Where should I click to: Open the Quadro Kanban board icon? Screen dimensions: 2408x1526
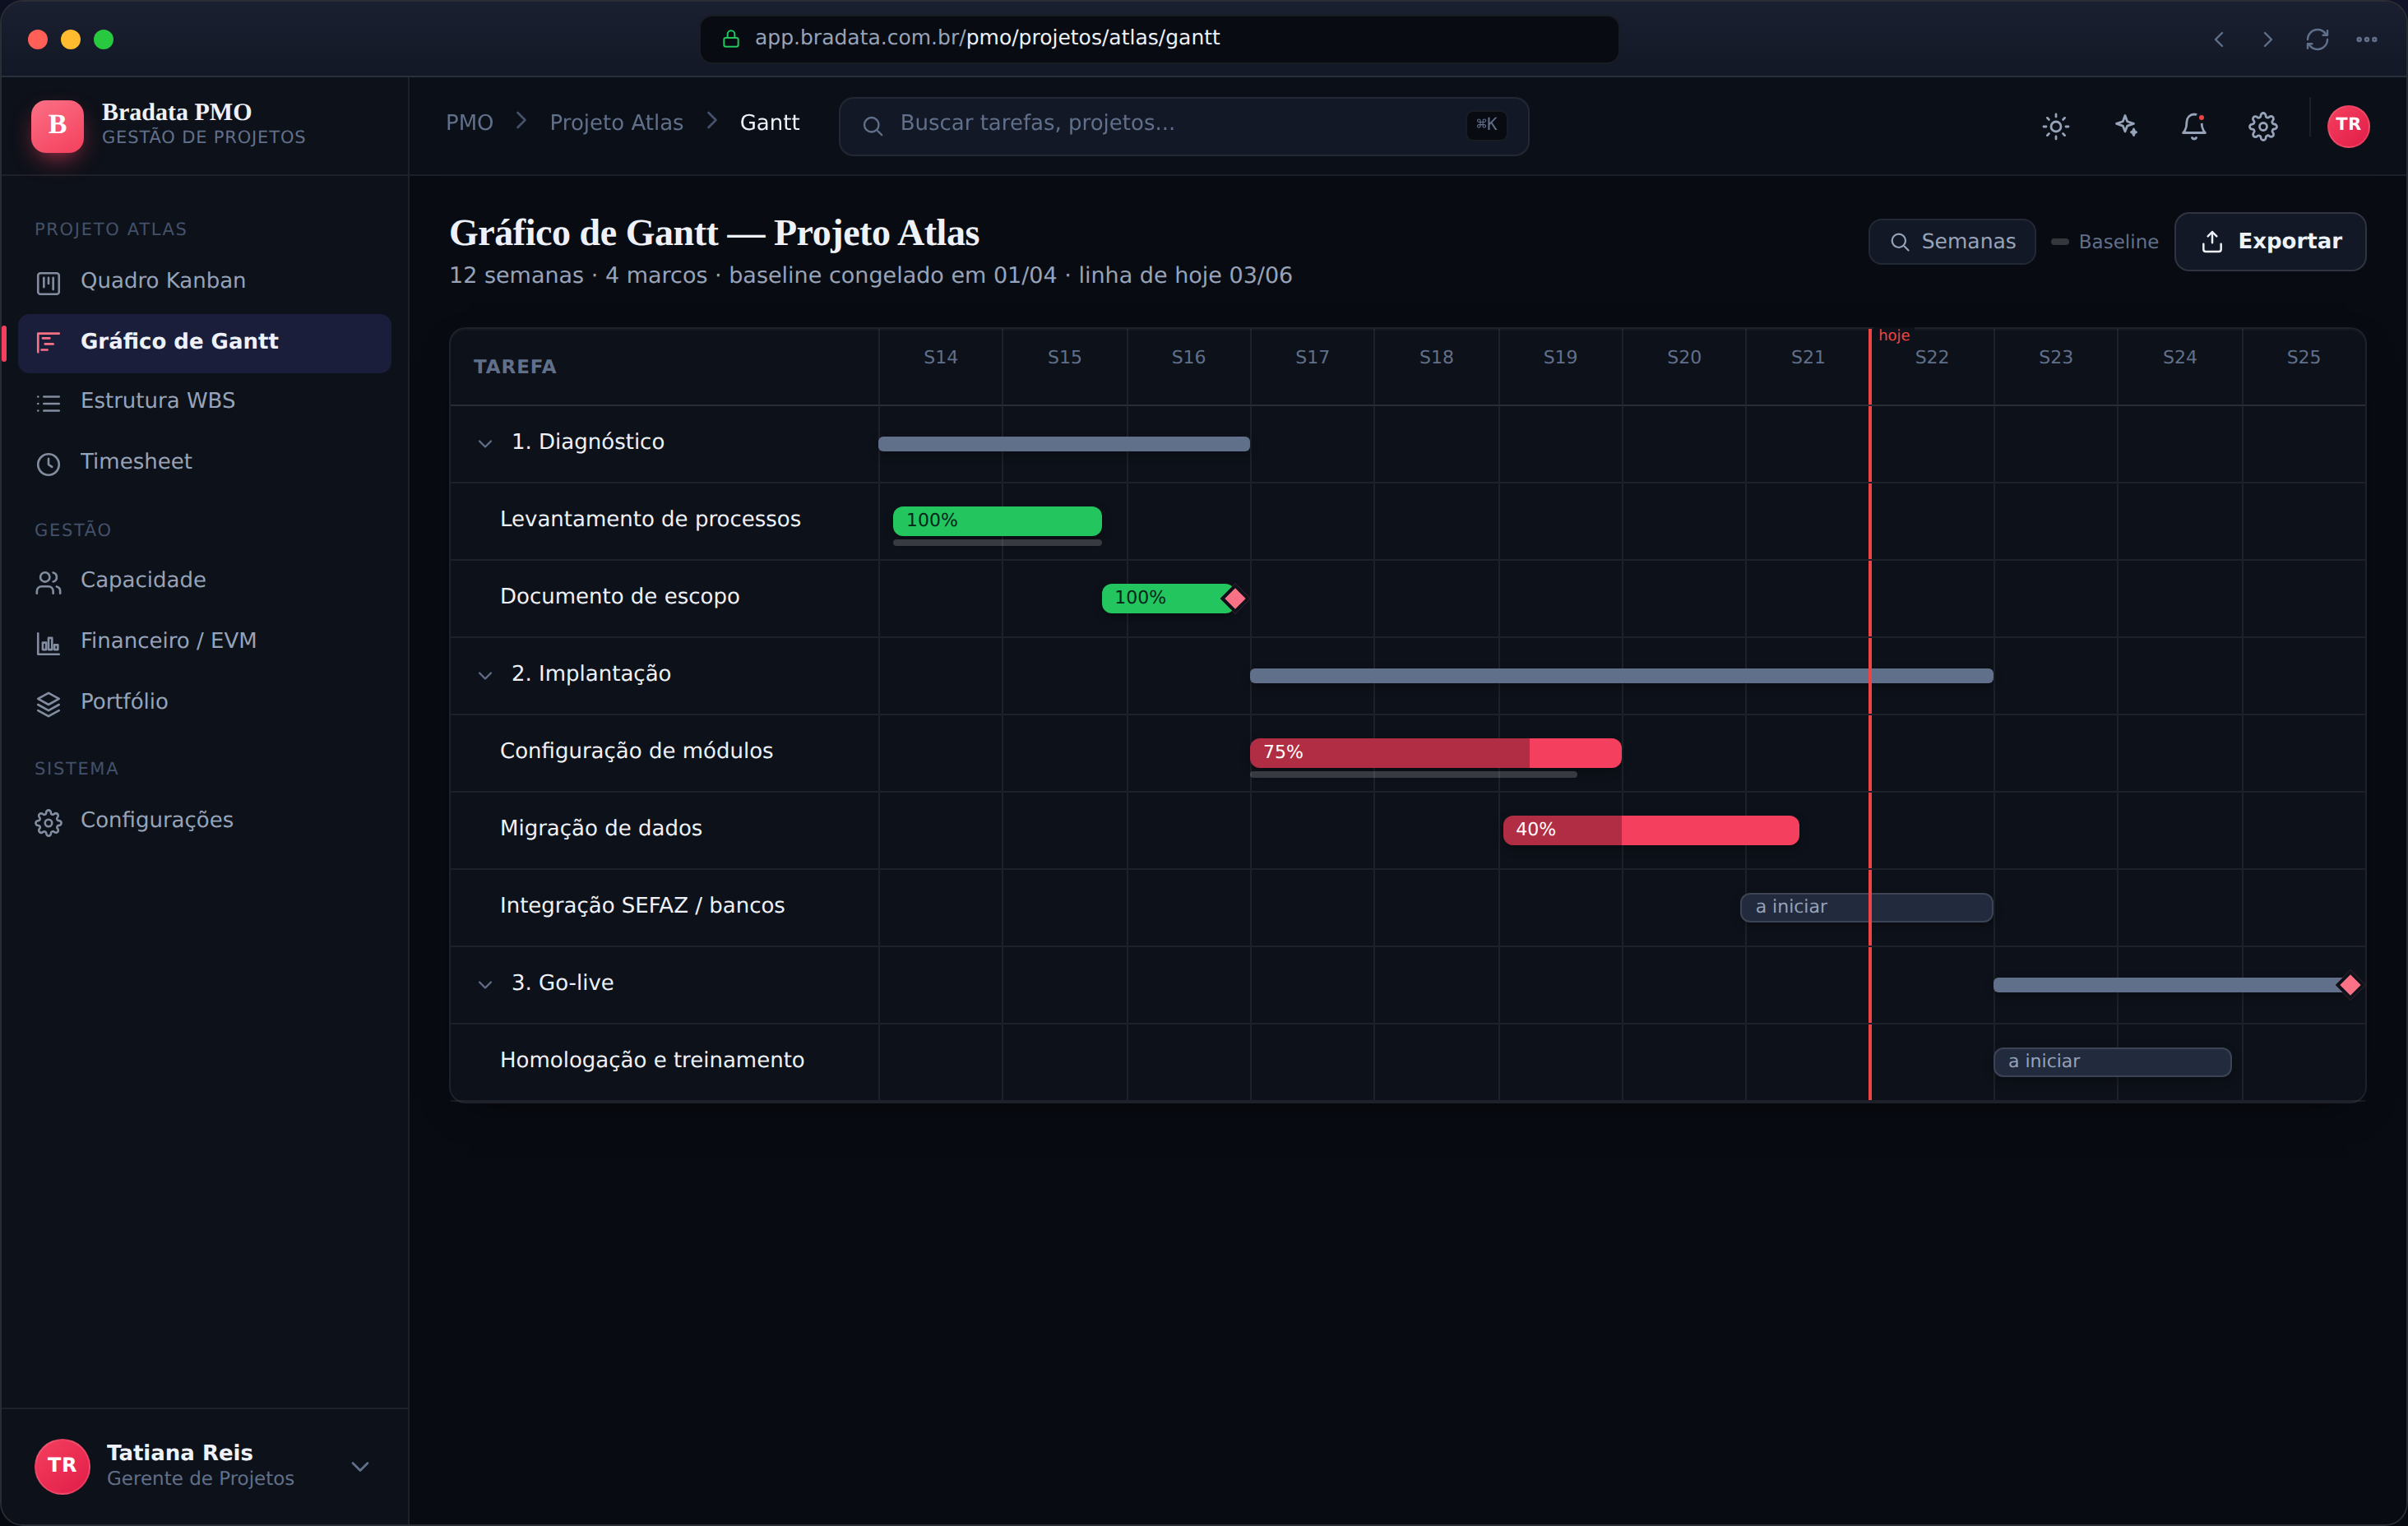pyautogui.click(x=48, y=282)
